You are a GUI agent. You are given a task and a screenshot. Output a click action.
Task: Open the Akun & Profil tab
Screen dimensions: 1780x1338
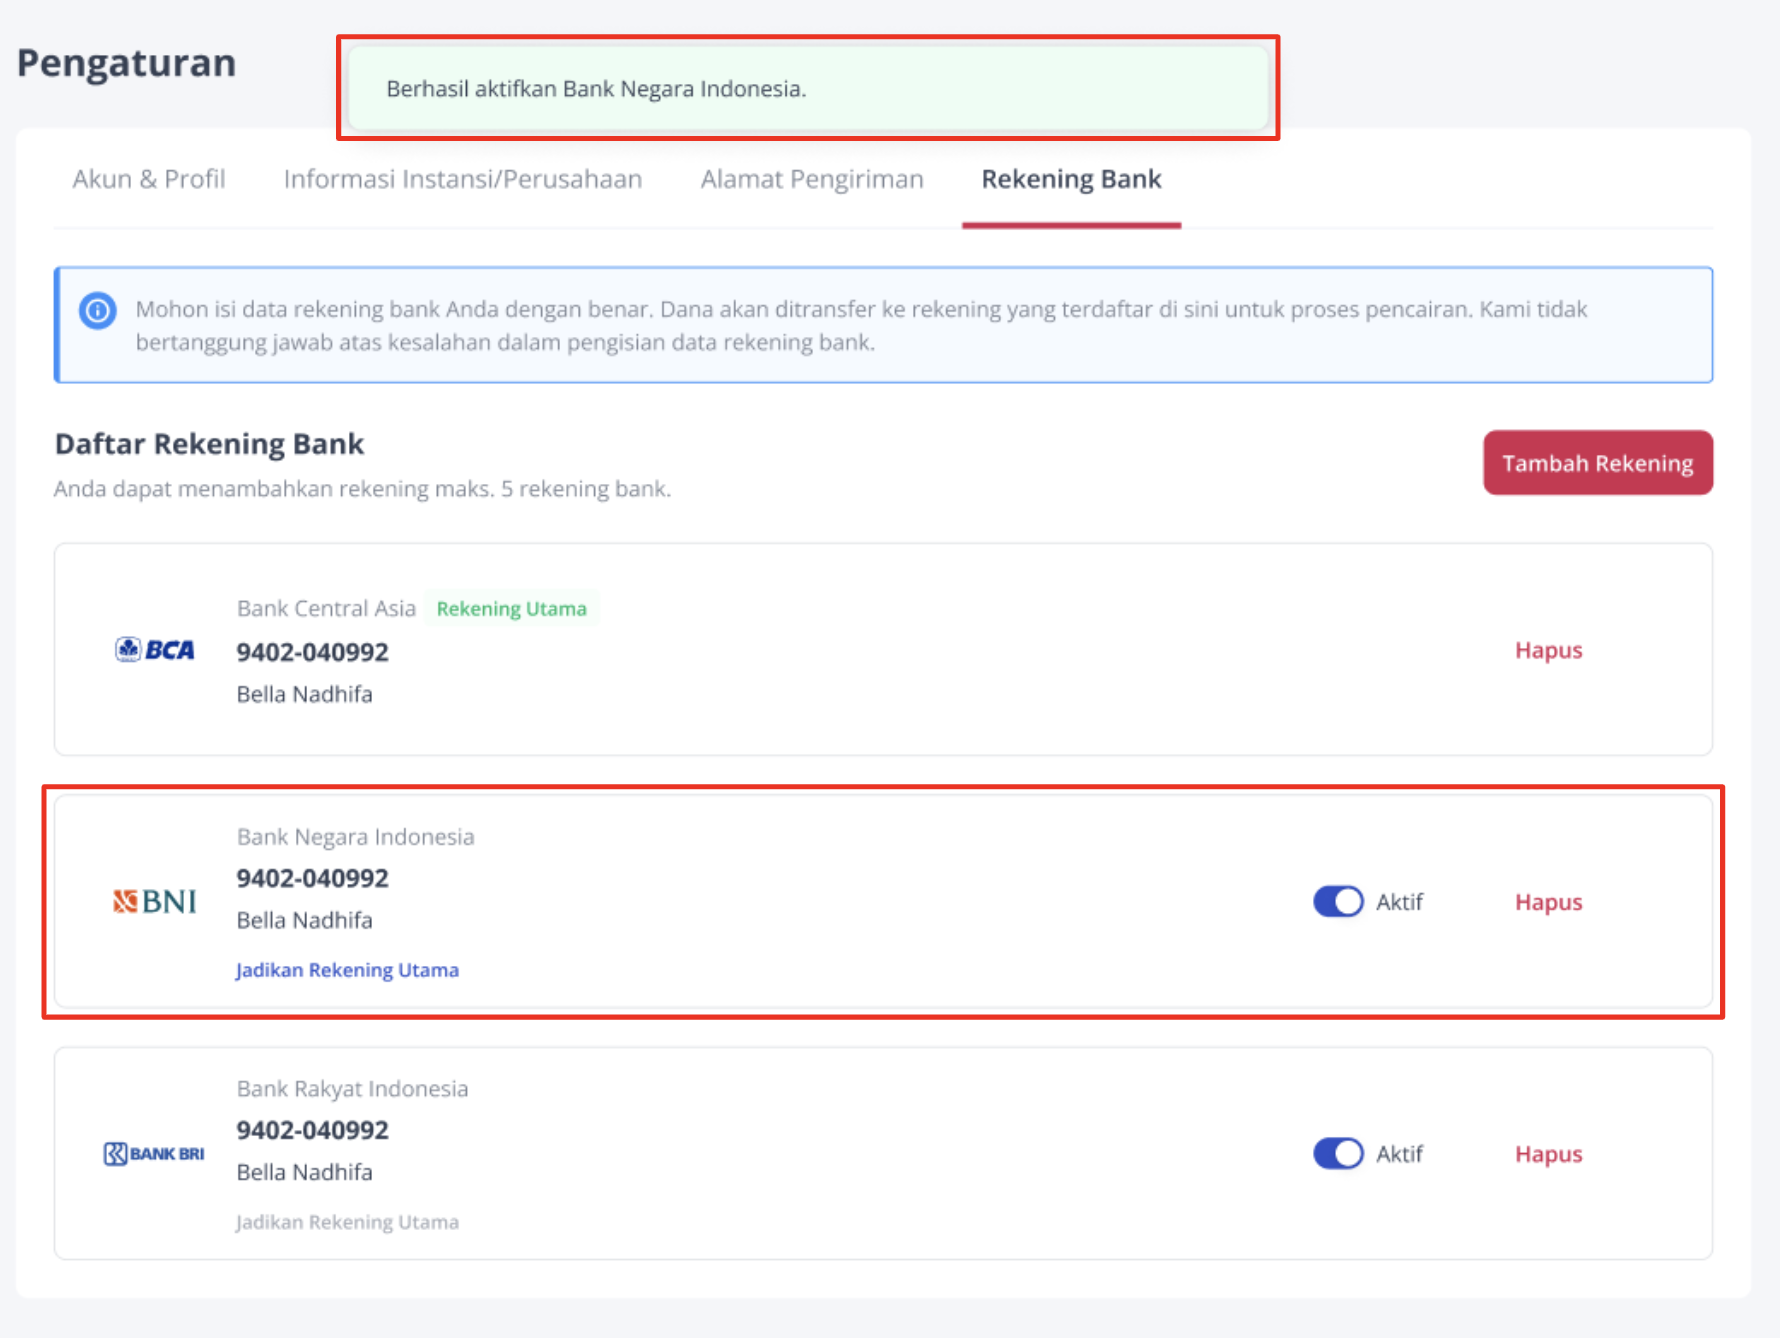(149, 179)
